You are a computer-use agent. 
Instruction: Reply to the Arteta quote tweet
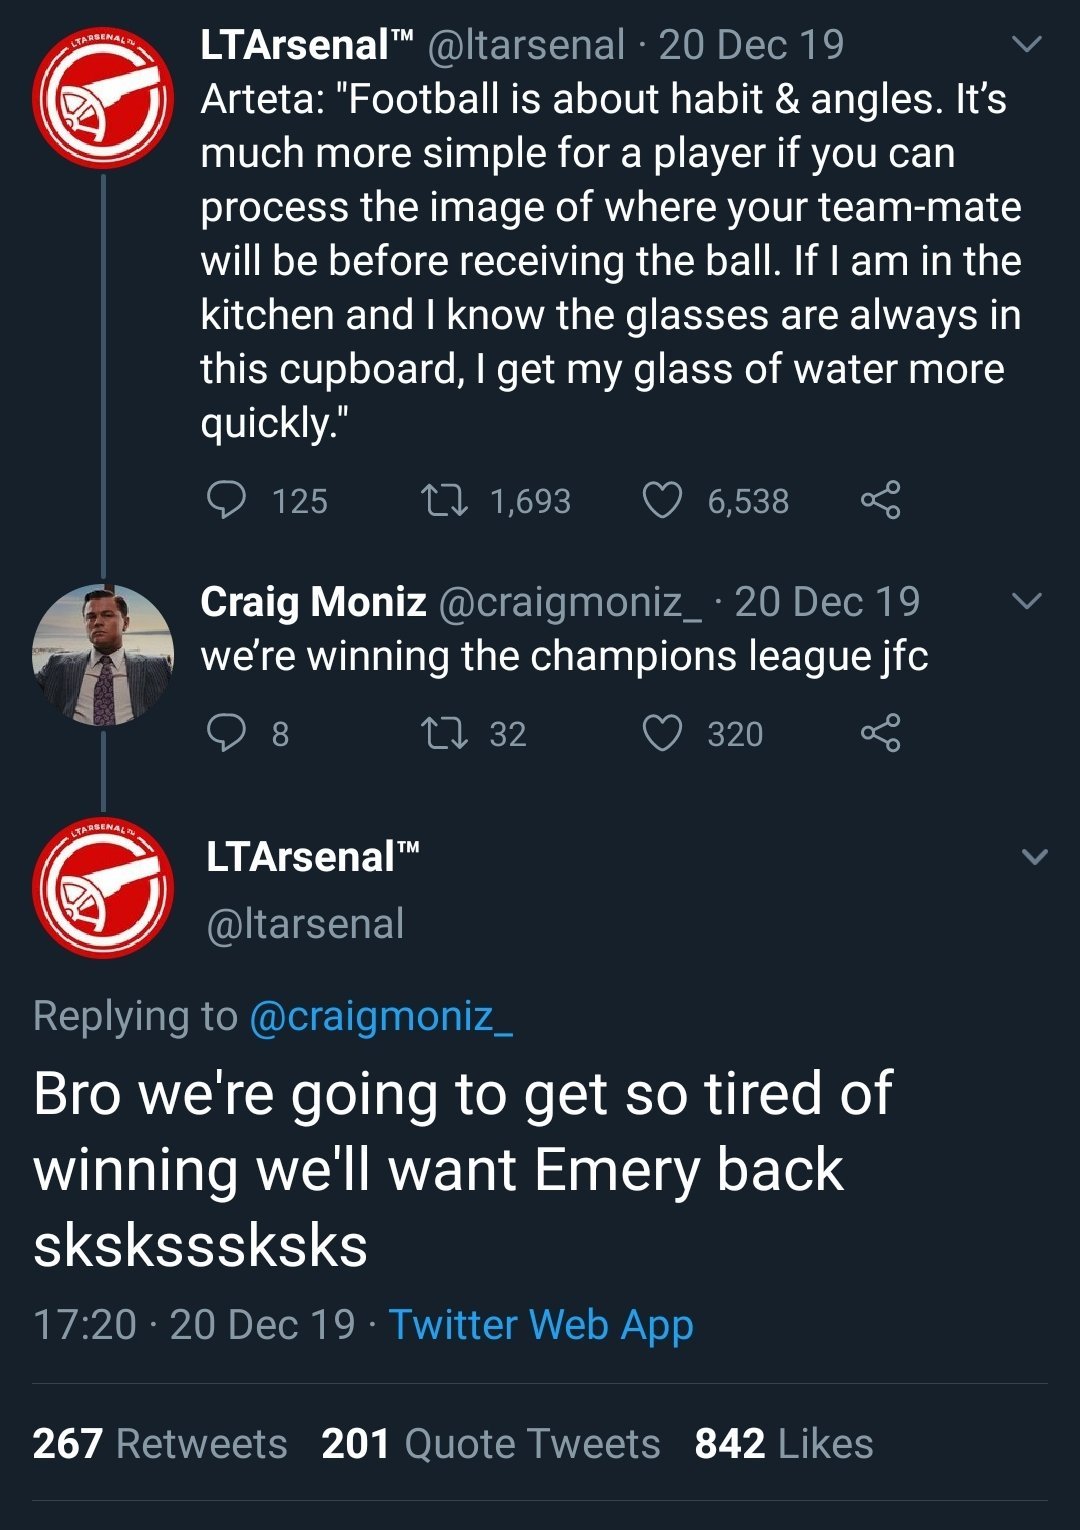(x=227, y=499)
